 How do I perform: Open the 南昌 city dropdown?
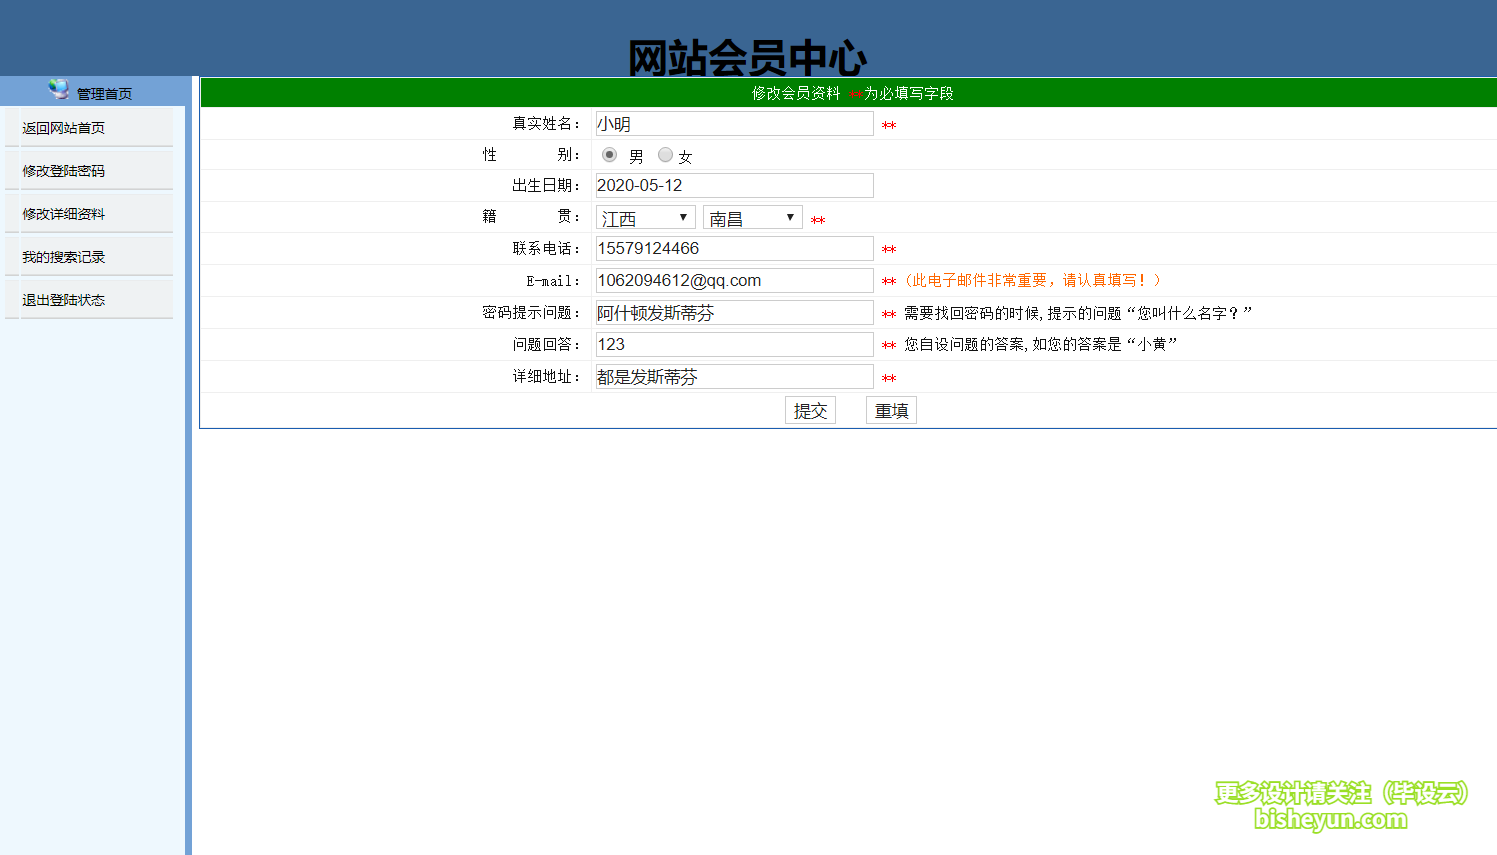click(753, 218)
